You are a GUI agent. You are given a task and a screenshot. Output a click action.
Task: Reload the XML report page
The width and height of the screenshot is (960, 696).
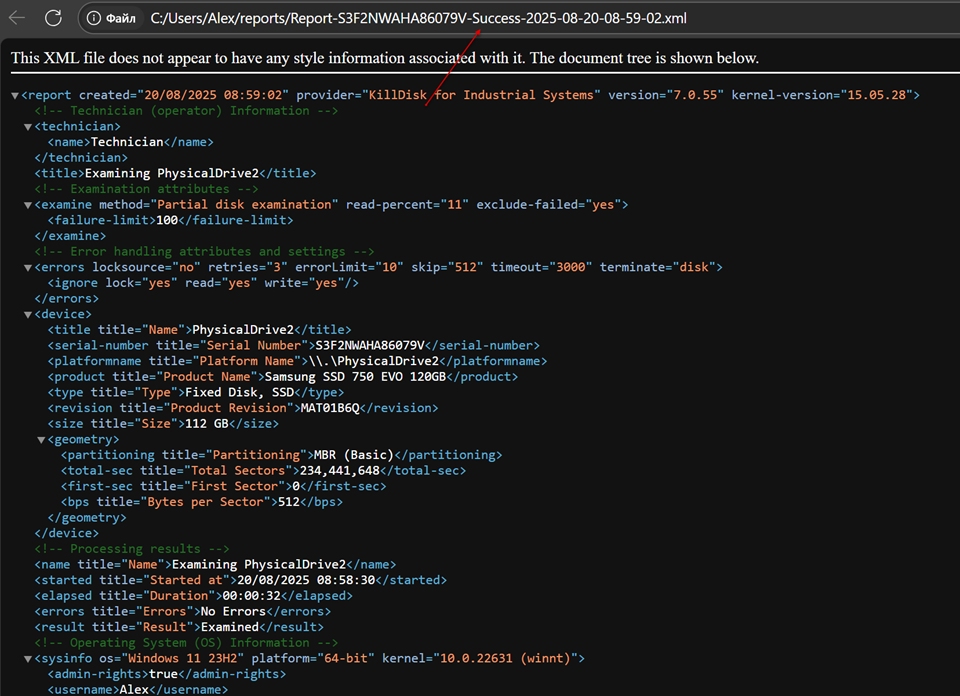click(x=53, y=18)
